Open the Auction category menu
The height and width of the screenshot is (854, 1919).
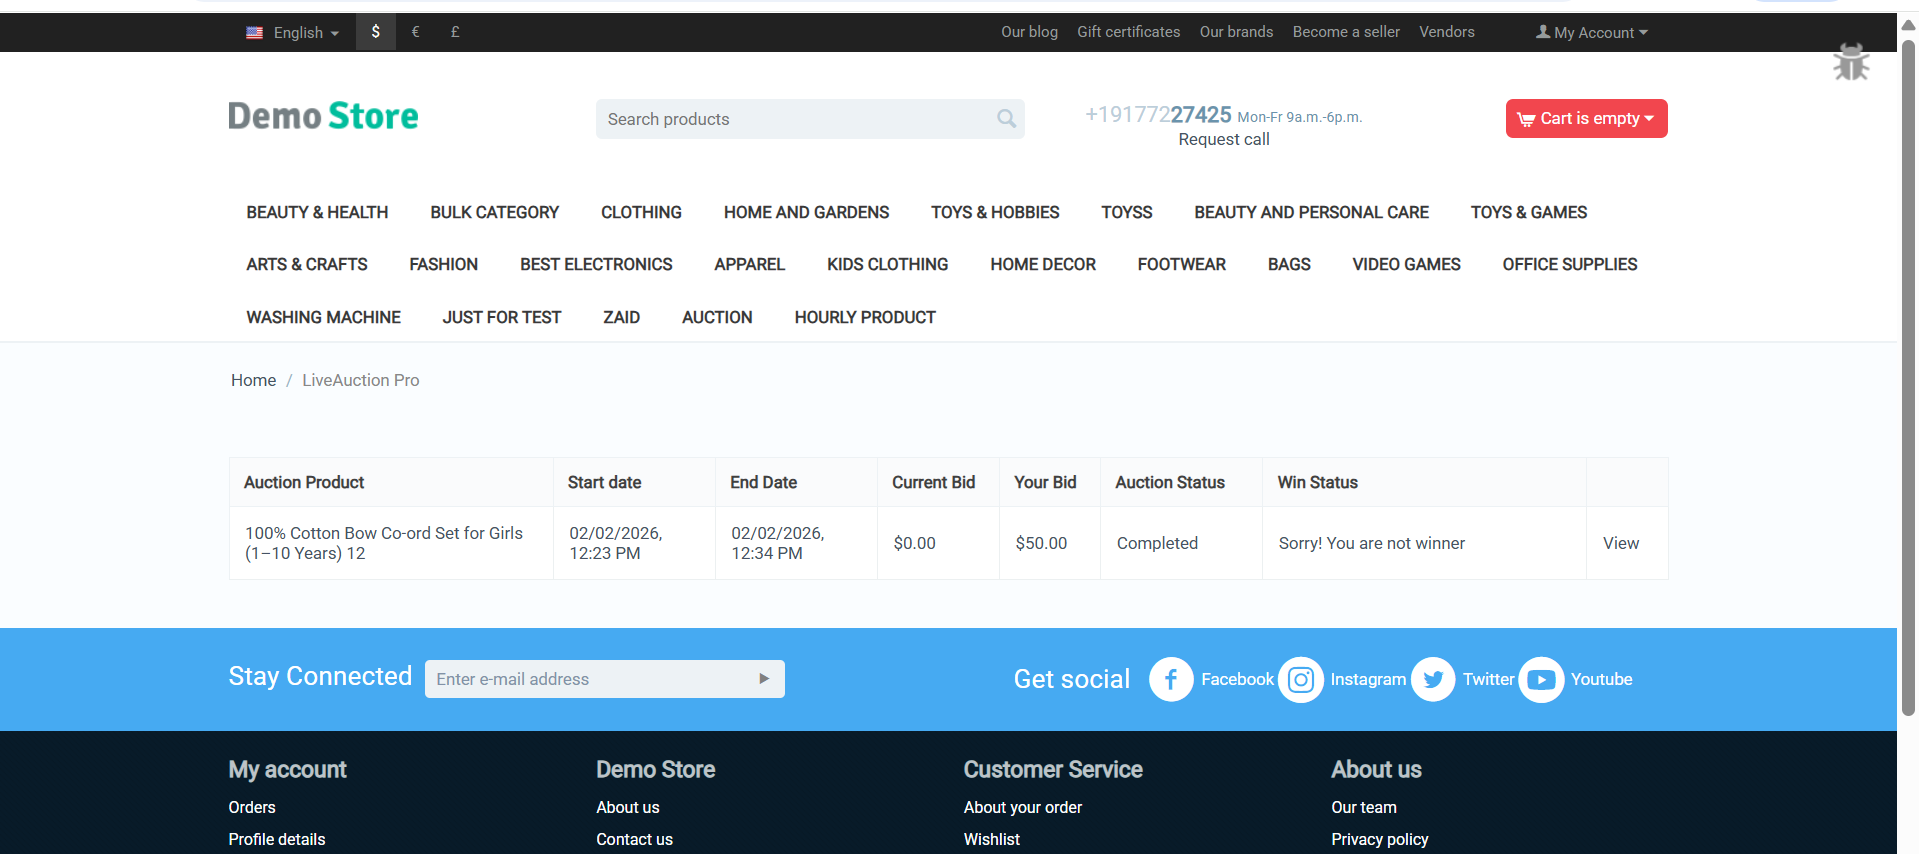717,317
